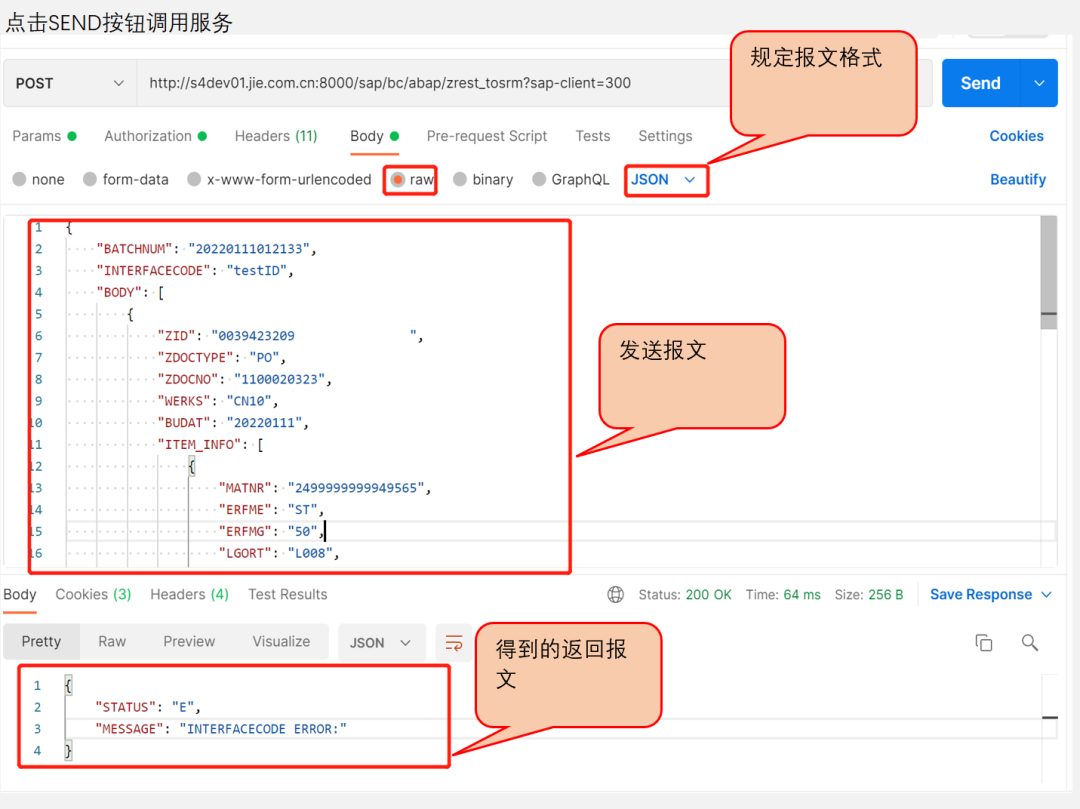The height and width of the screenshot is (809, 1080).
Task: Click the globe network icon beside Status
Action: 616,594
